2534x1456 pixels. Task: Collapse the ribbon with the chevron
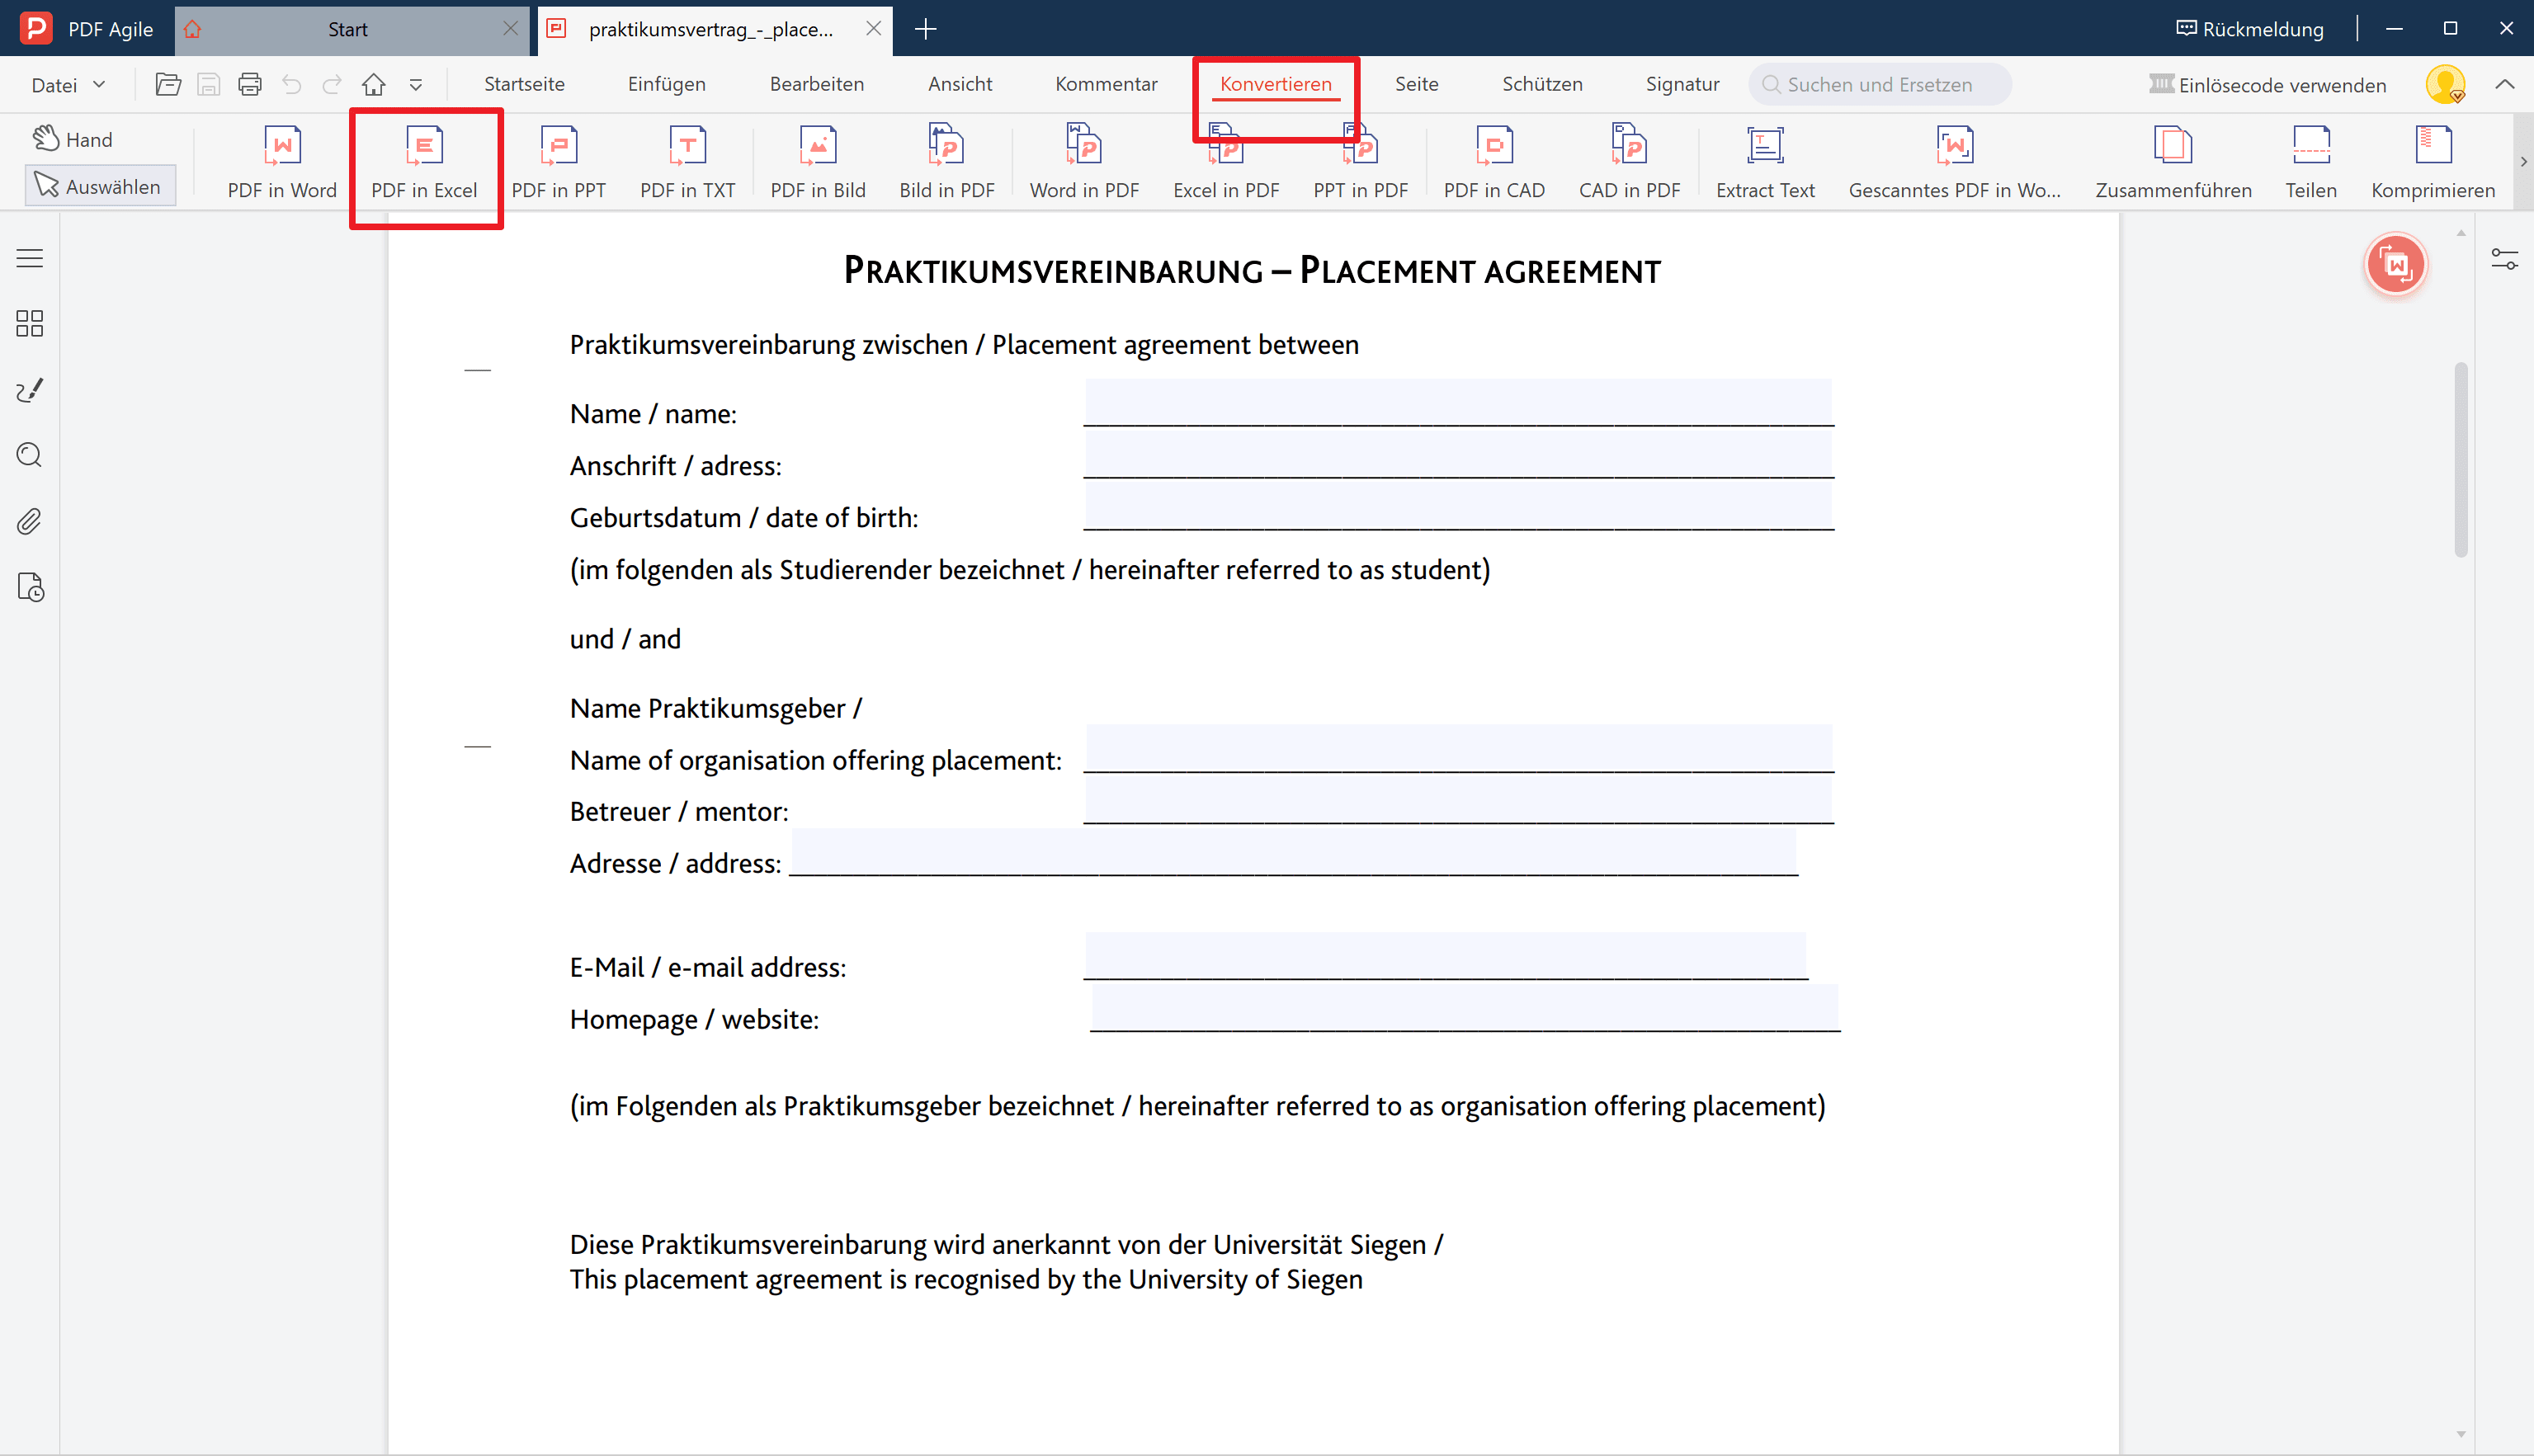point(2504,85)
